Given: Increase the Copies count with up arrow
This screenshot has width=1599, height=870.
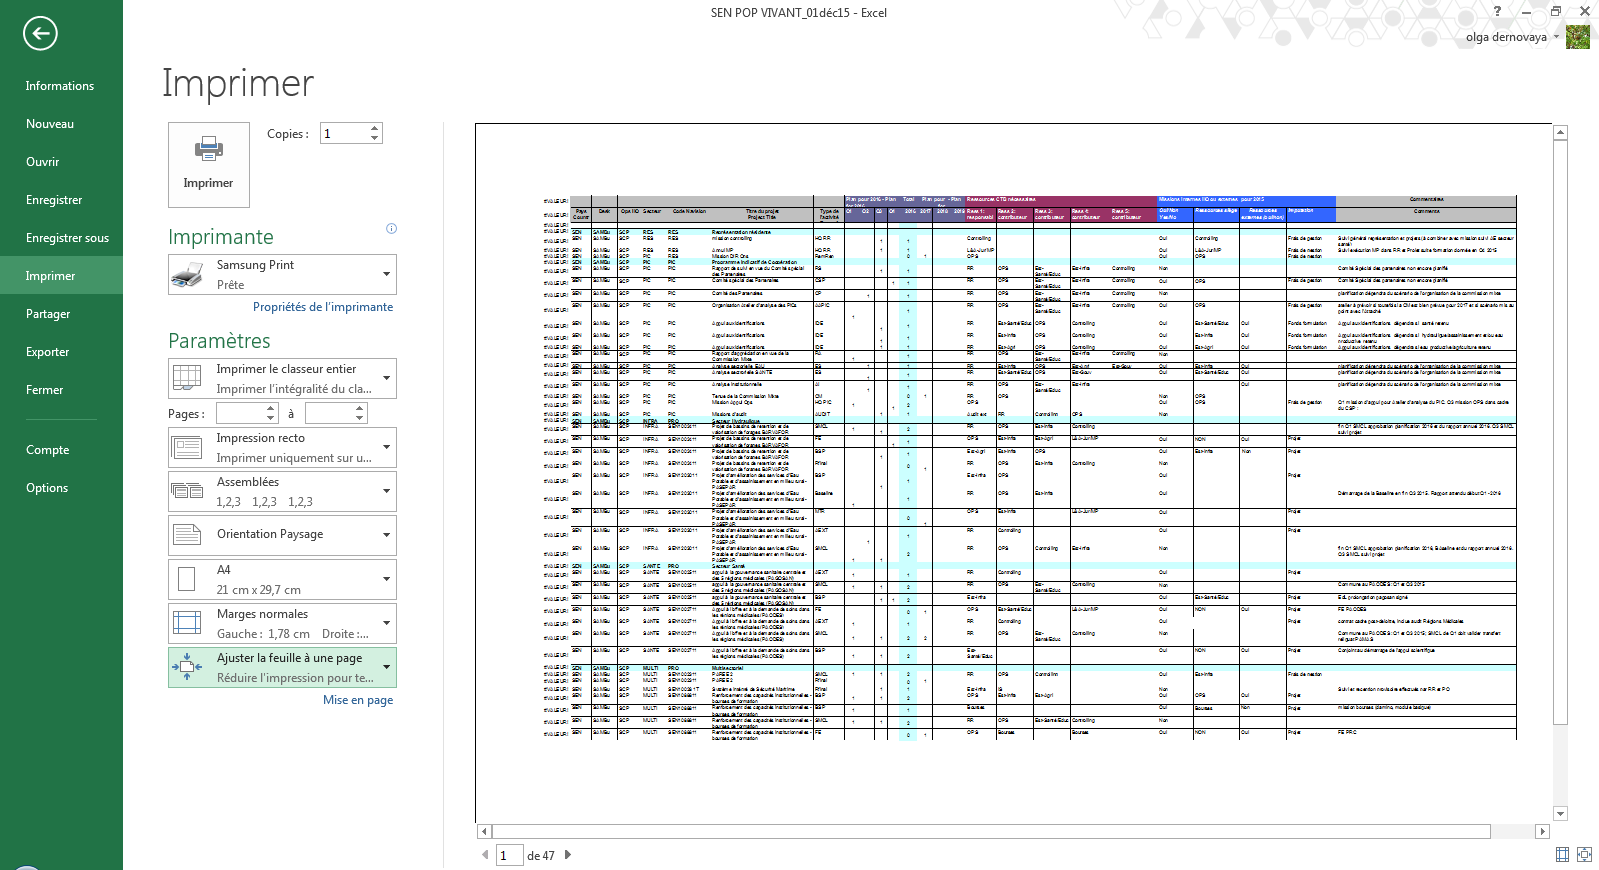Looking at the screenshot, I should click(x=375, y=128).
